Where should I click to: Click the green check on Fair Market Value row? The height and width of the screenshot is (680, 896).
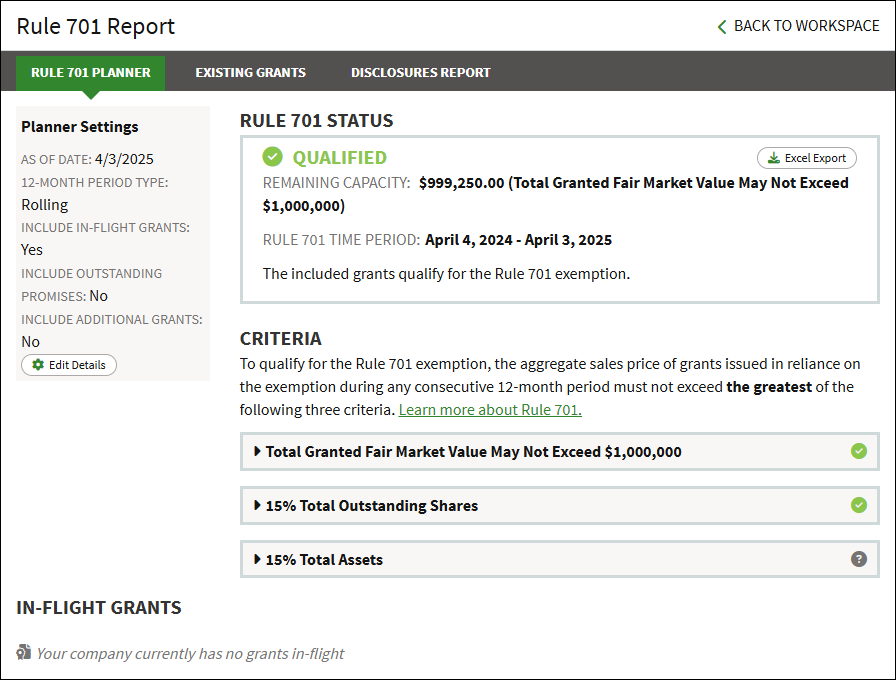858,451
